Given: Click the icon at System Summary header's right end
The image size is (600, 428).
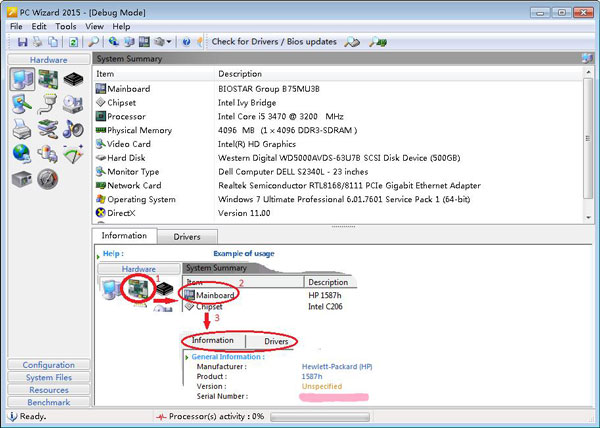Looking at the screenshot, I should [x=587, y=59].
